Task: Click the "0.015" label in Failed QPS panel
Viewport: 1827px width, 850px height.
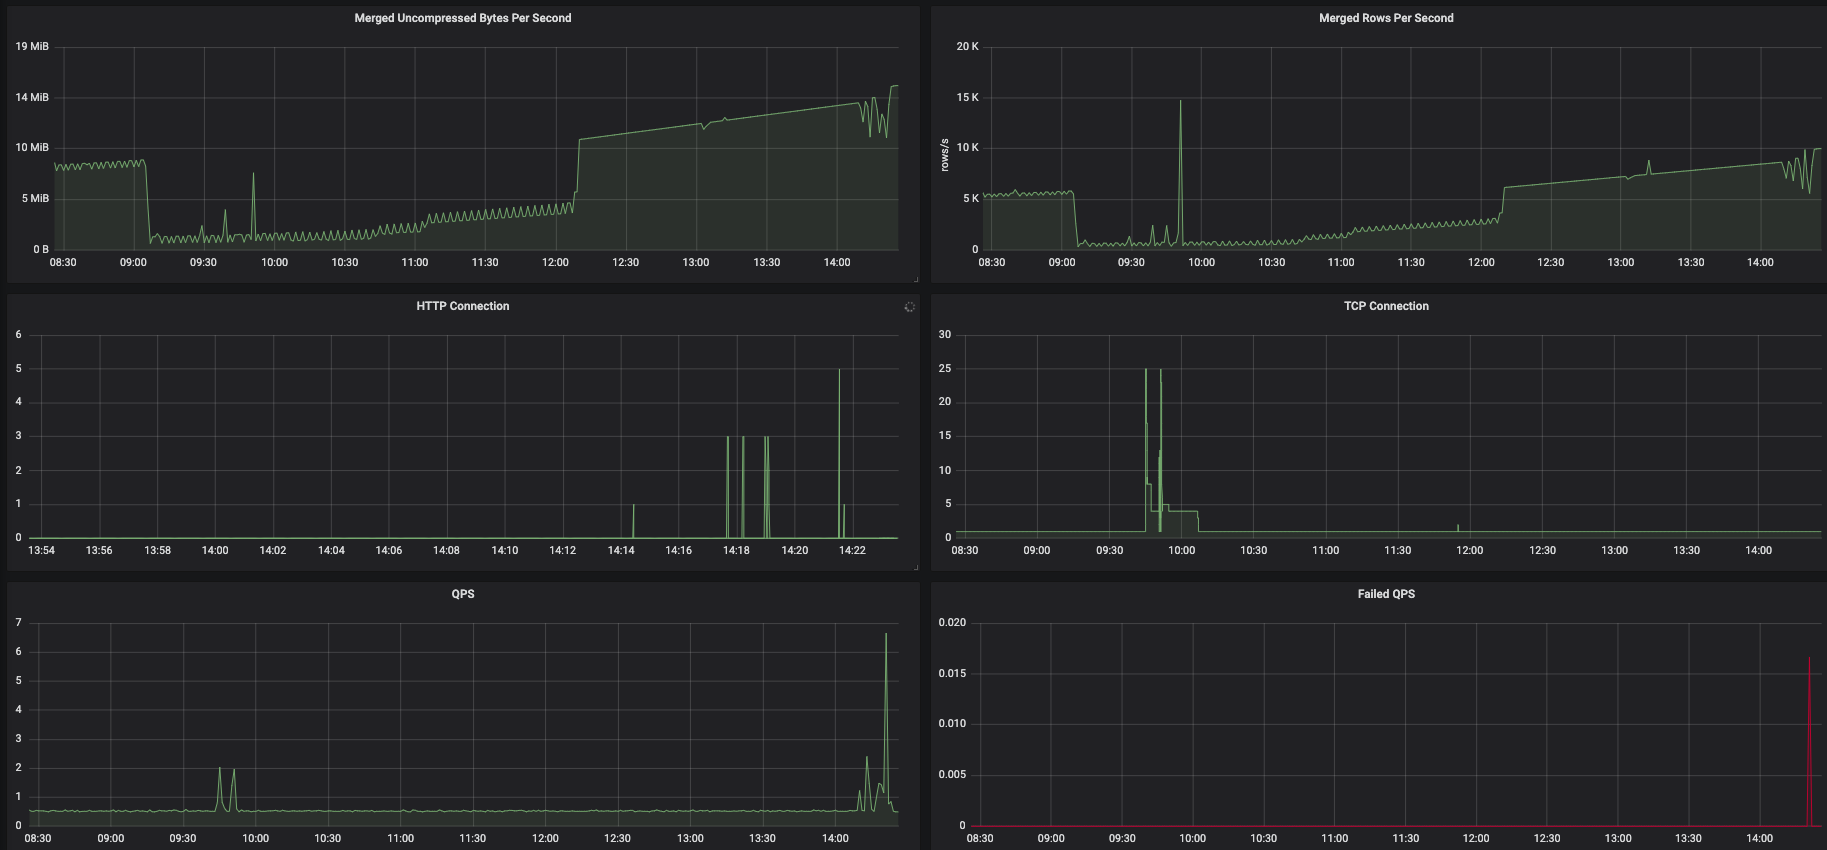Action: tap(952, 673)
